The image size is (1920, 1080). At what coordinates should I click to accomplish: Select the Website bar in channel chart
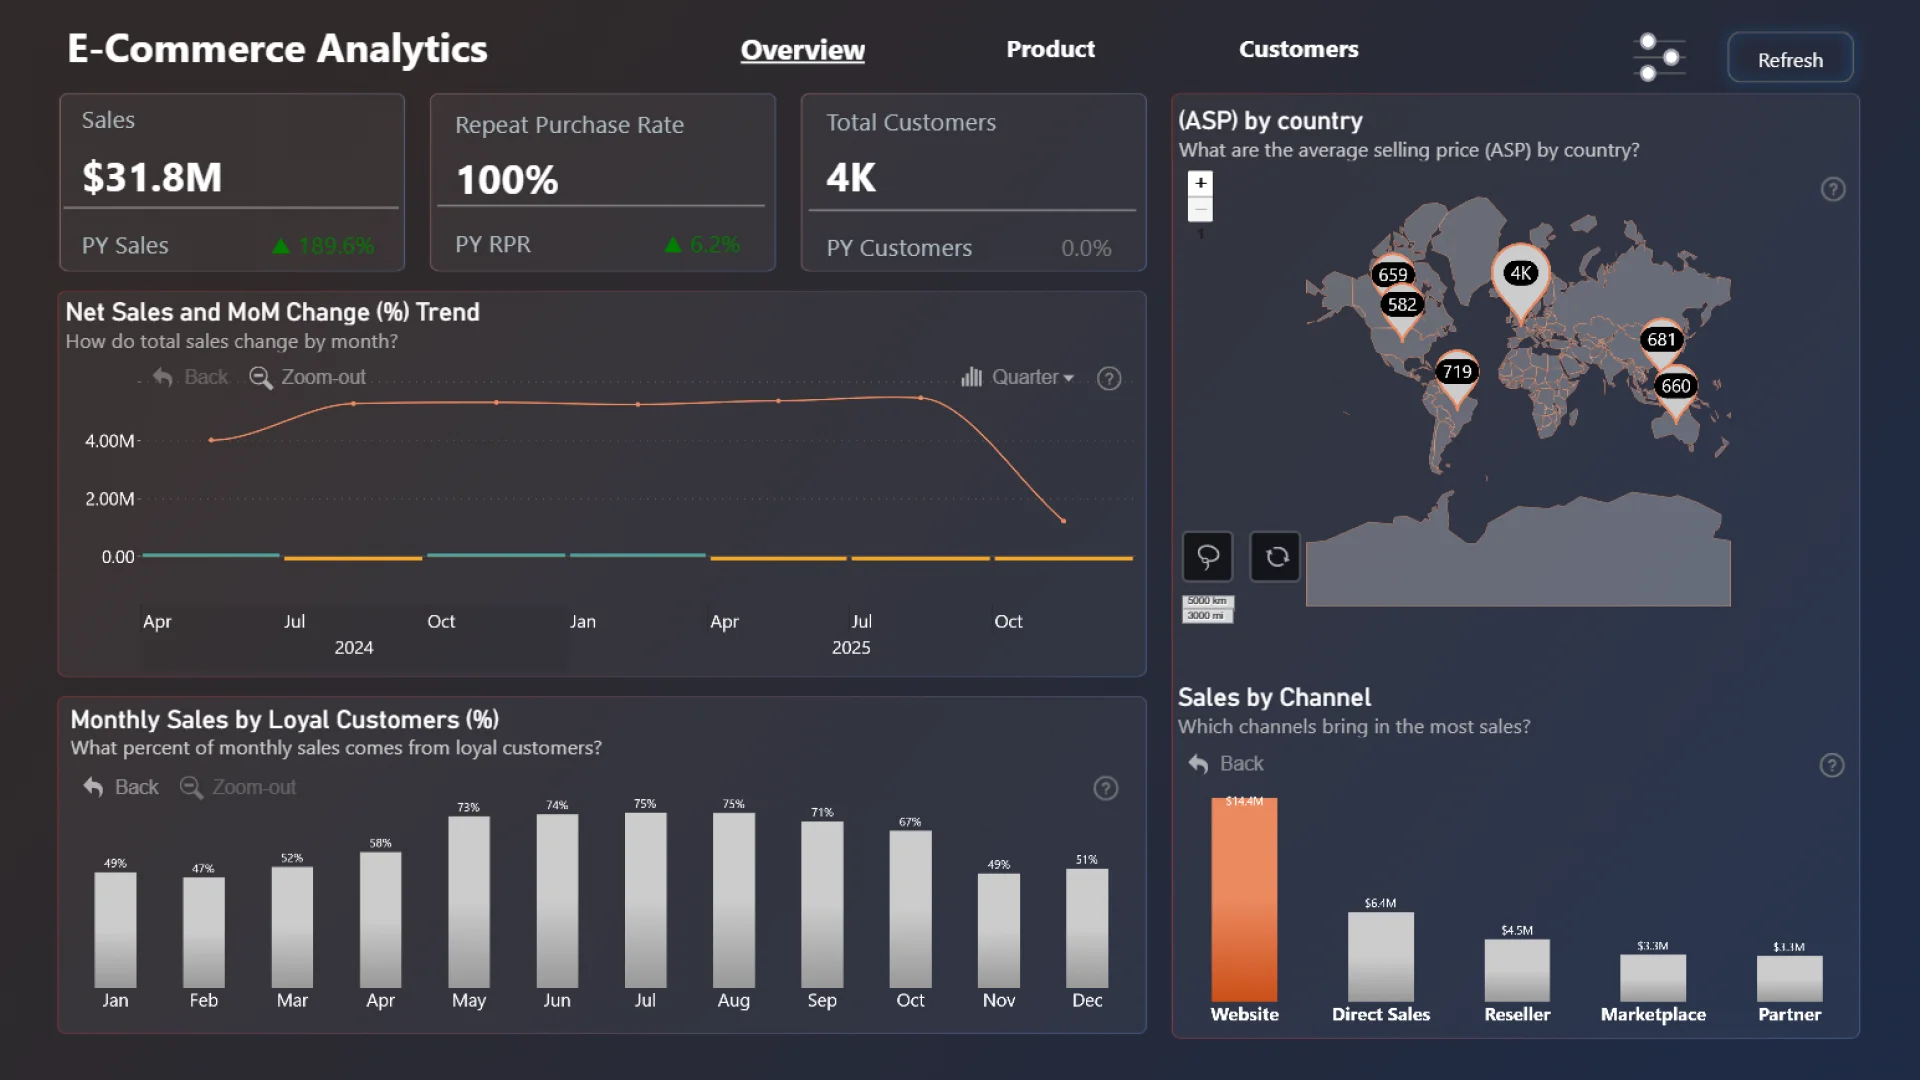(x=1244, y=900)
